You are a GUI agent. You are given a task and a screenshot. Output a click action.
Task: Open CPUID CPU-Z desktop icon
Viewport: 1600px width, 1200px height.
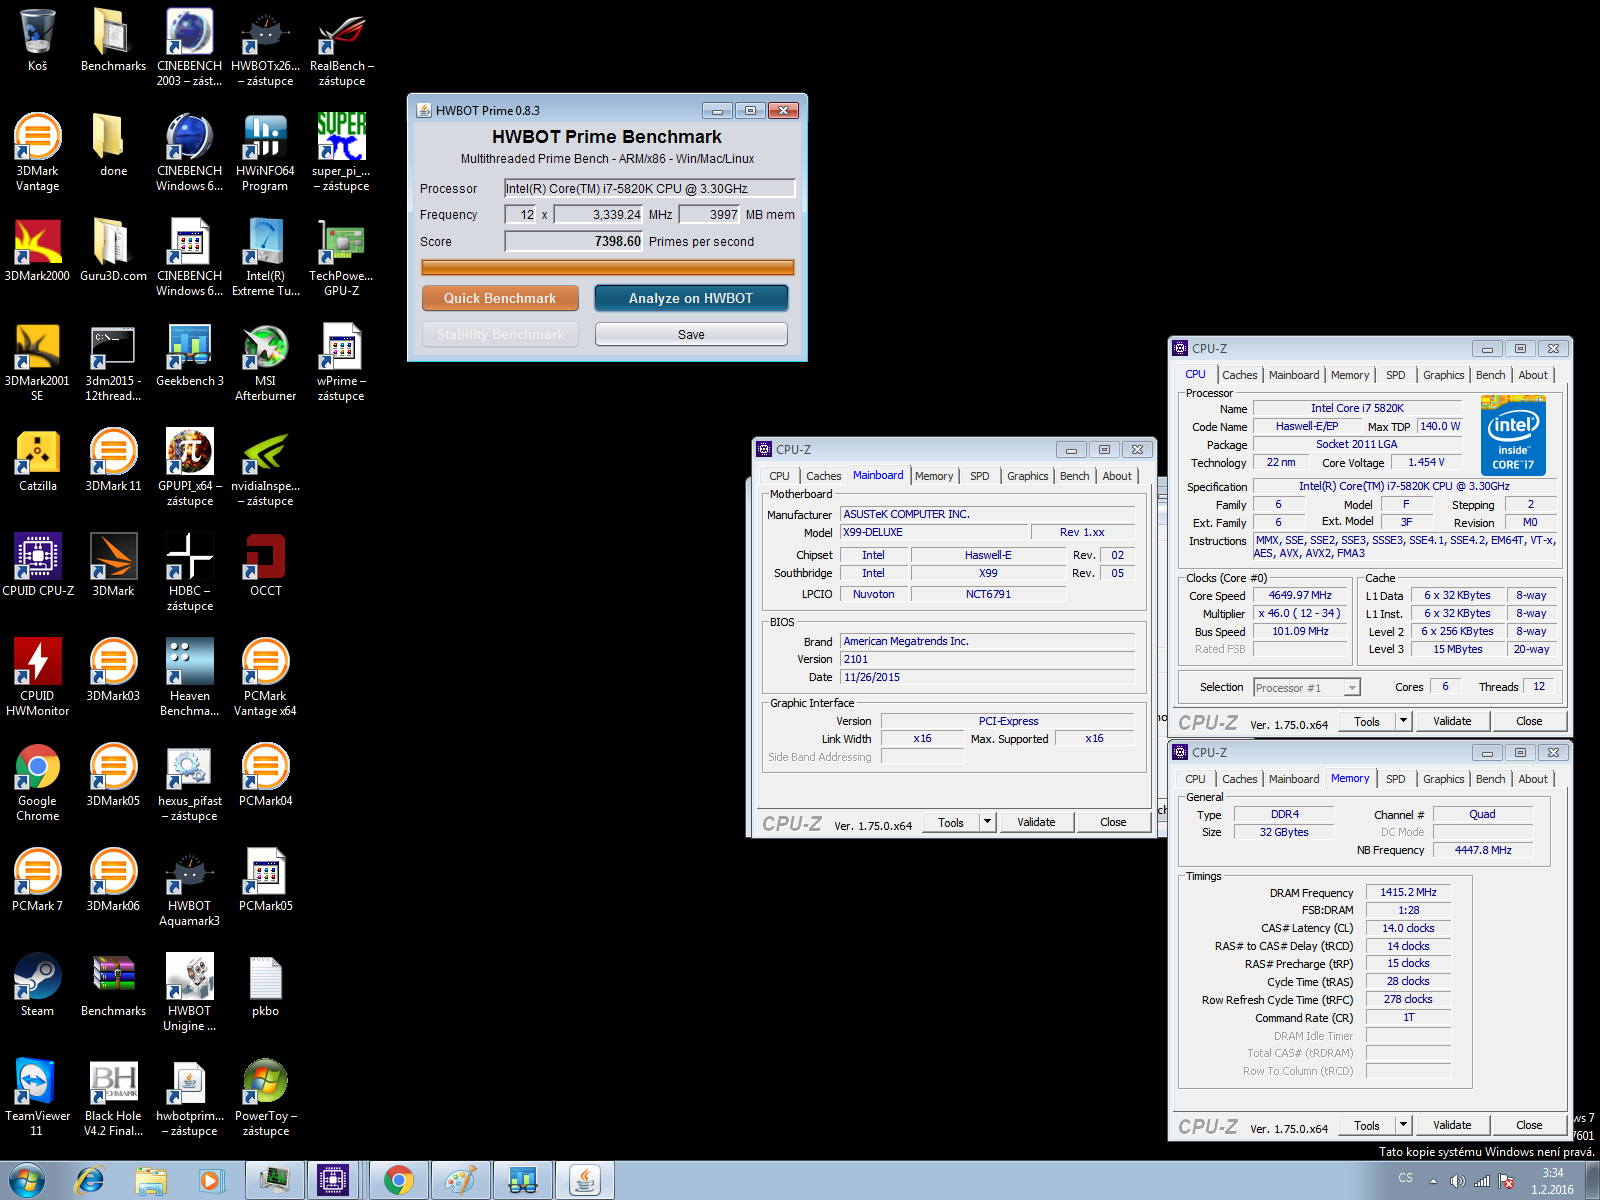pyautogui.click(x=37, y=565)
